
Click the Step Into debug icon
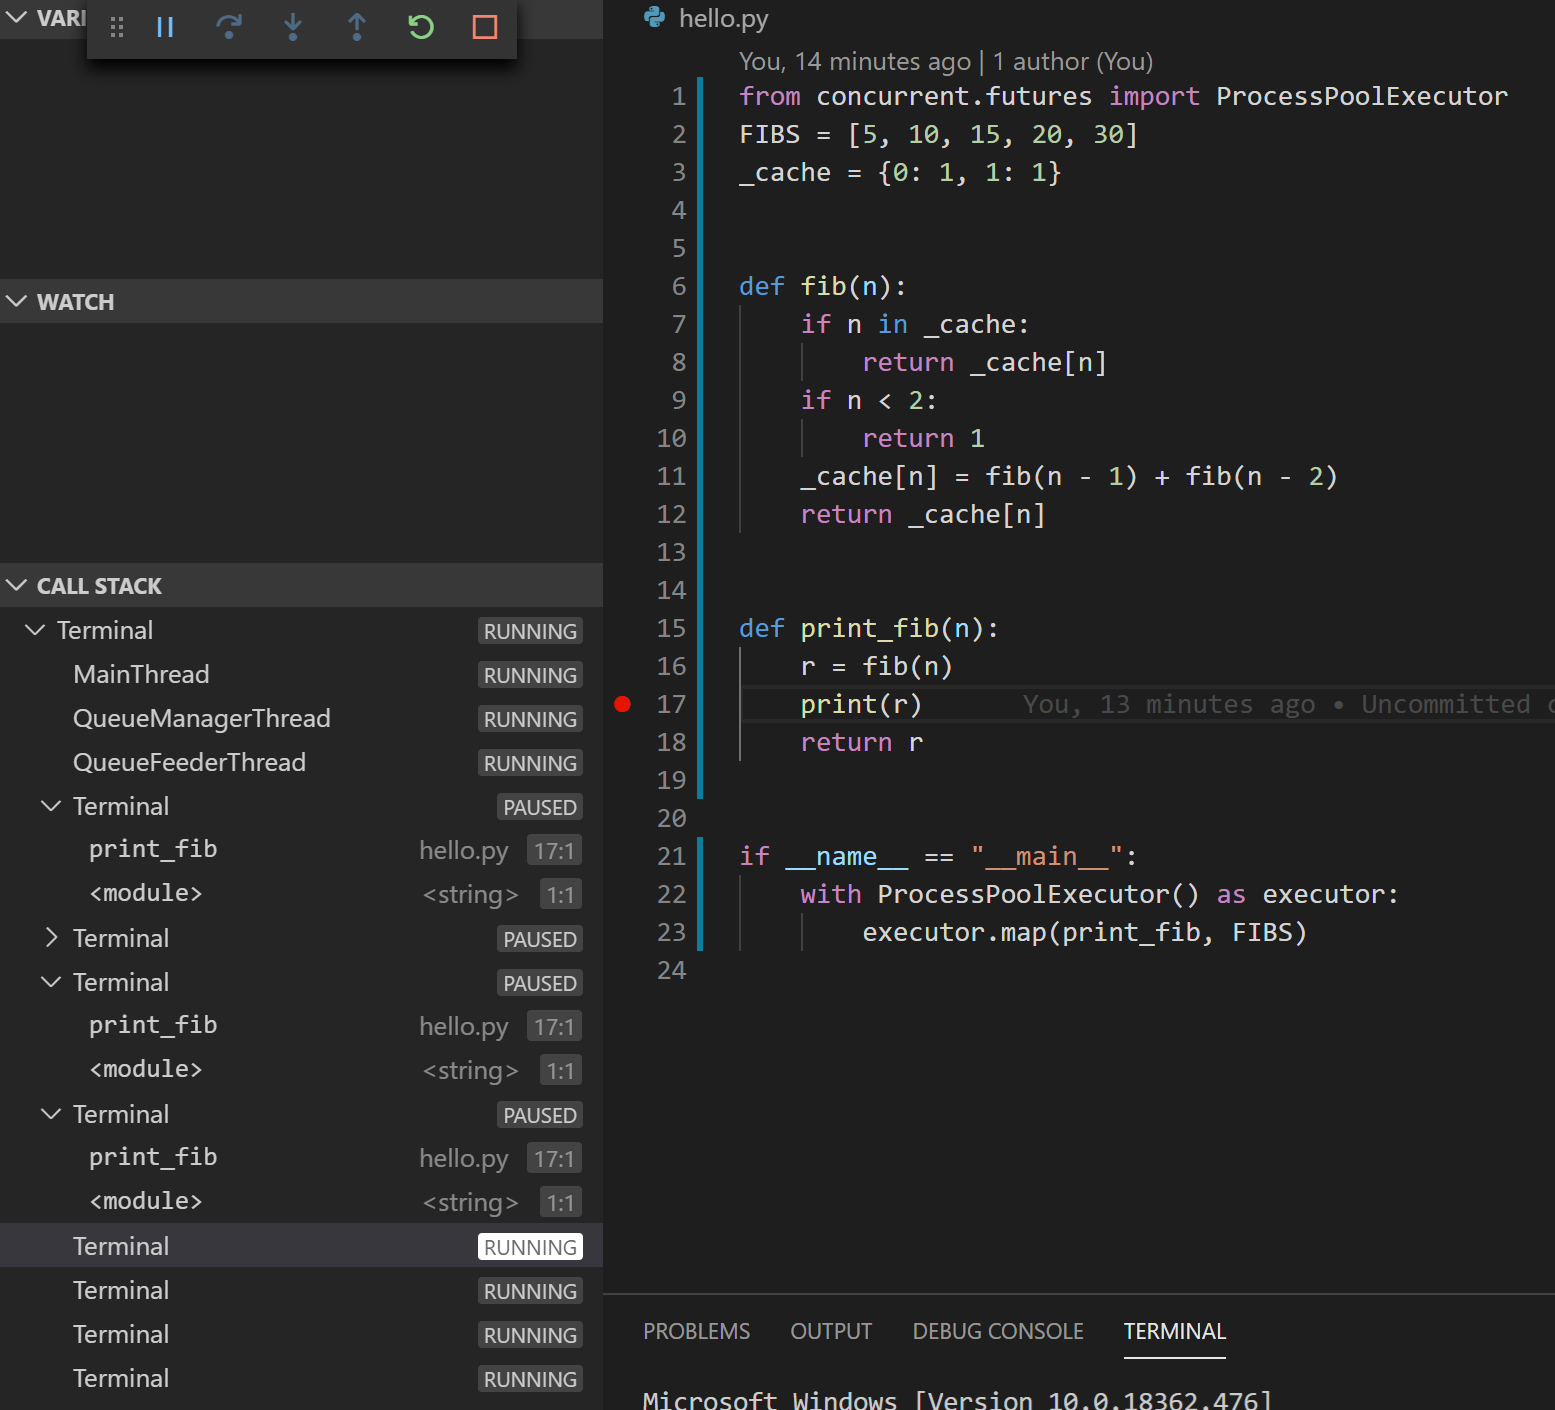(293, 27)
